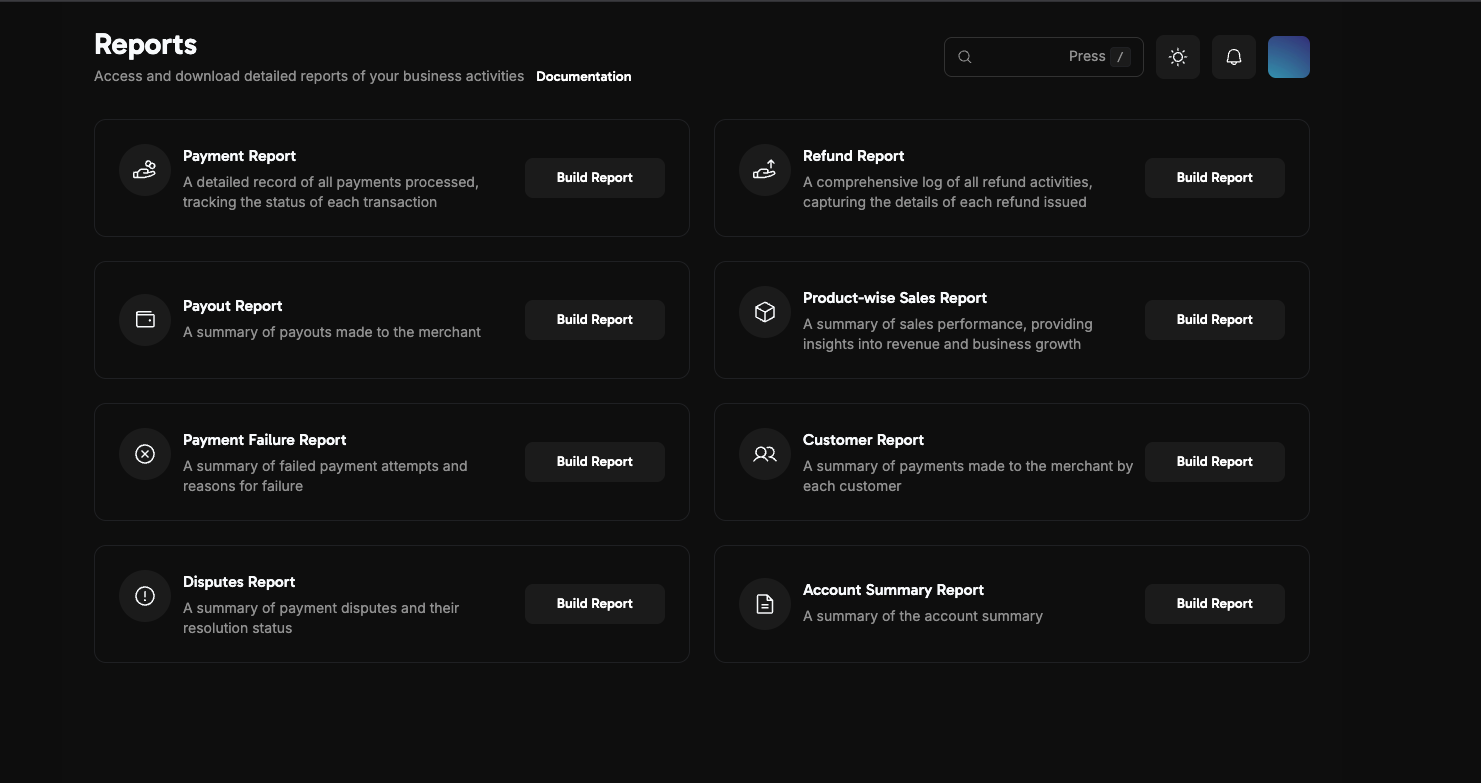Build the Product-wise Sales Report
The image size is (1481, 783).
(1214, 319)
